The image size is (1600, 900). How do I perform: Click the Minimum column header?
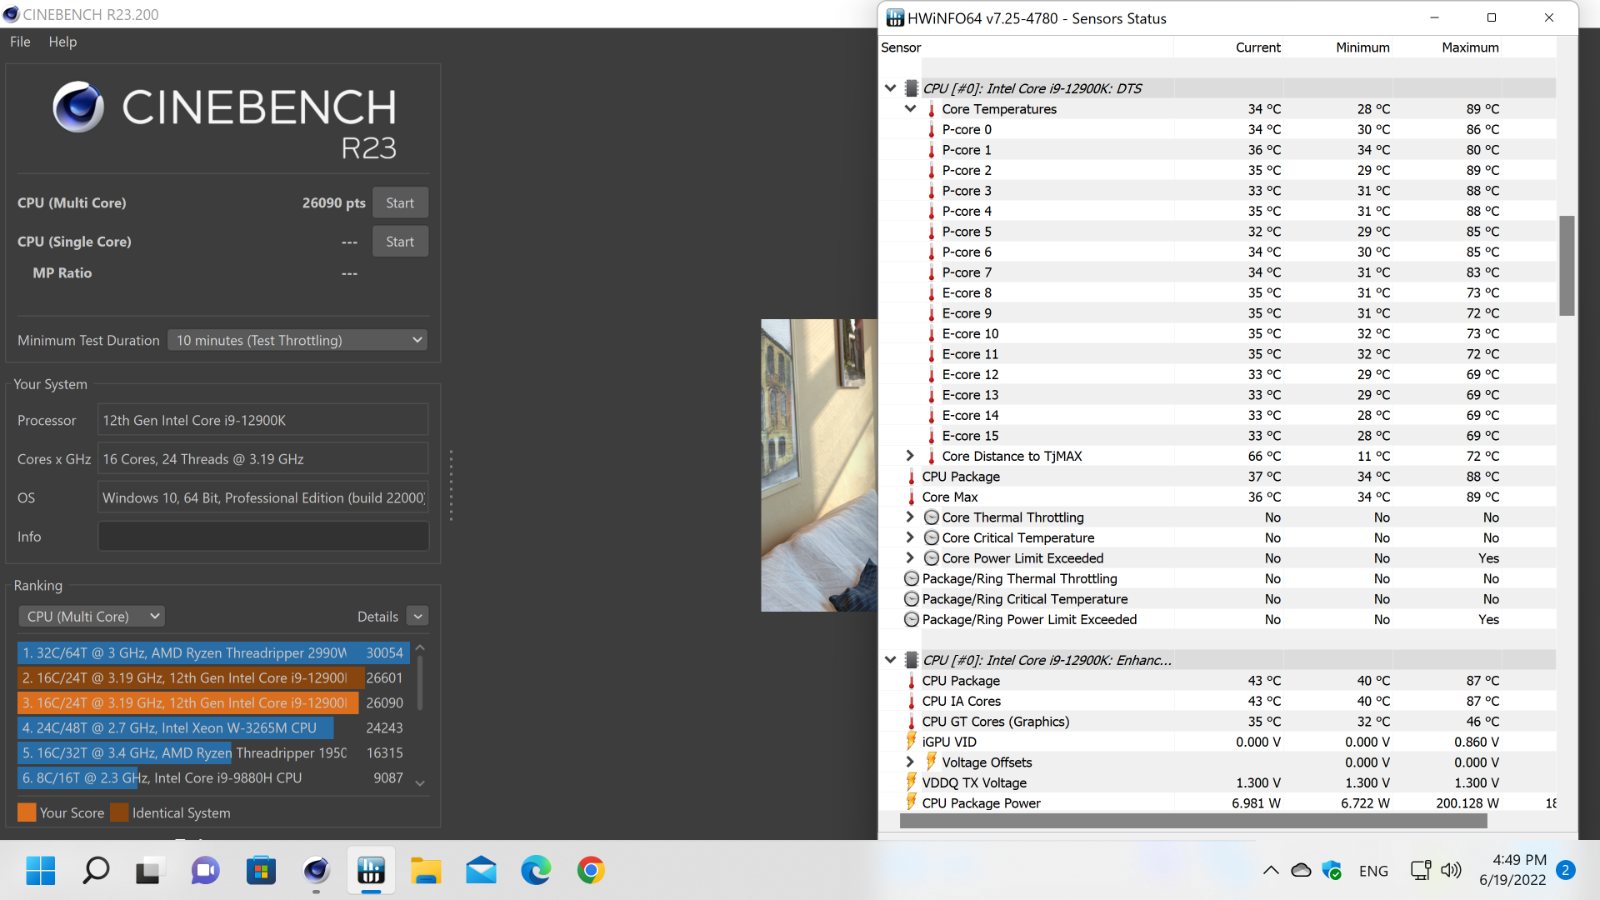pos(1362,47)
